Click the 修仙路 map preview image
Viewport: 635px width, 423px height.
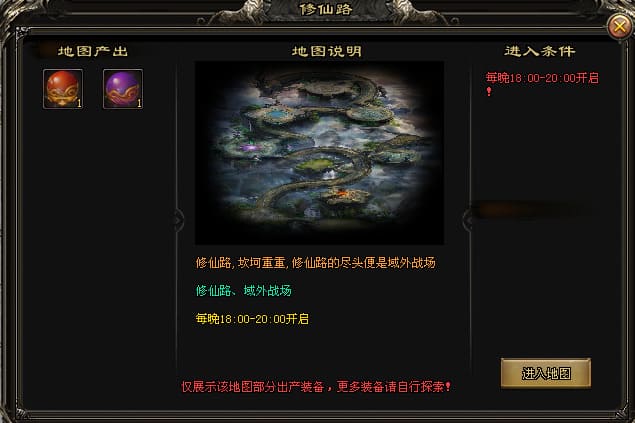319,153
